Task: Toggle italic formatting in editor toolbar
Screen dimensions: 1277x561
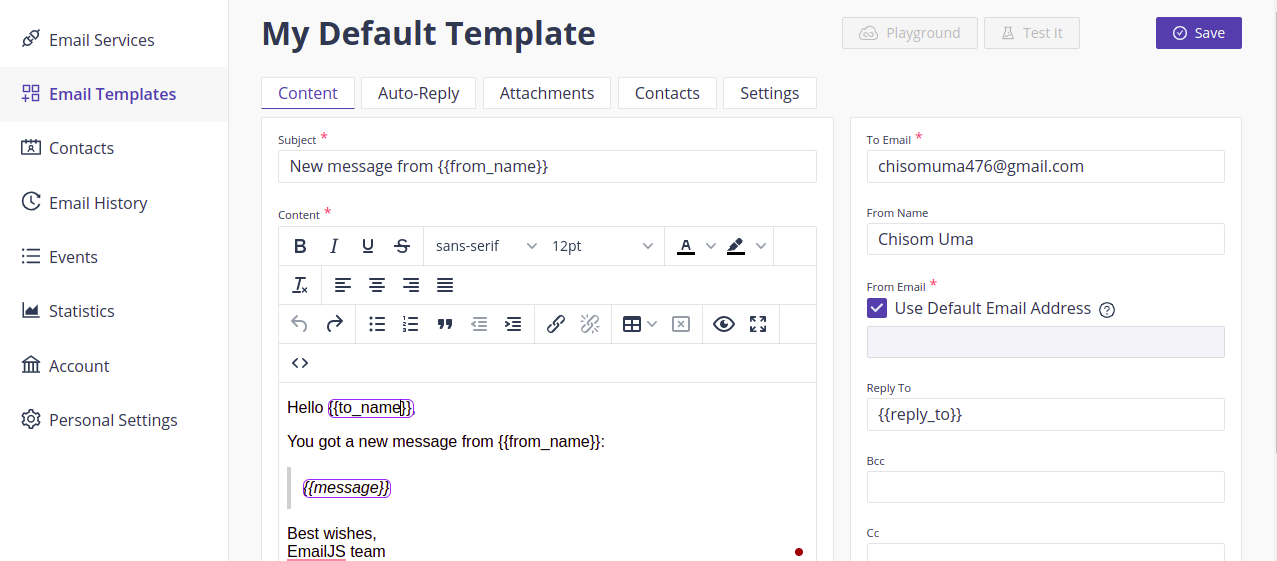Action: (334, 246)
